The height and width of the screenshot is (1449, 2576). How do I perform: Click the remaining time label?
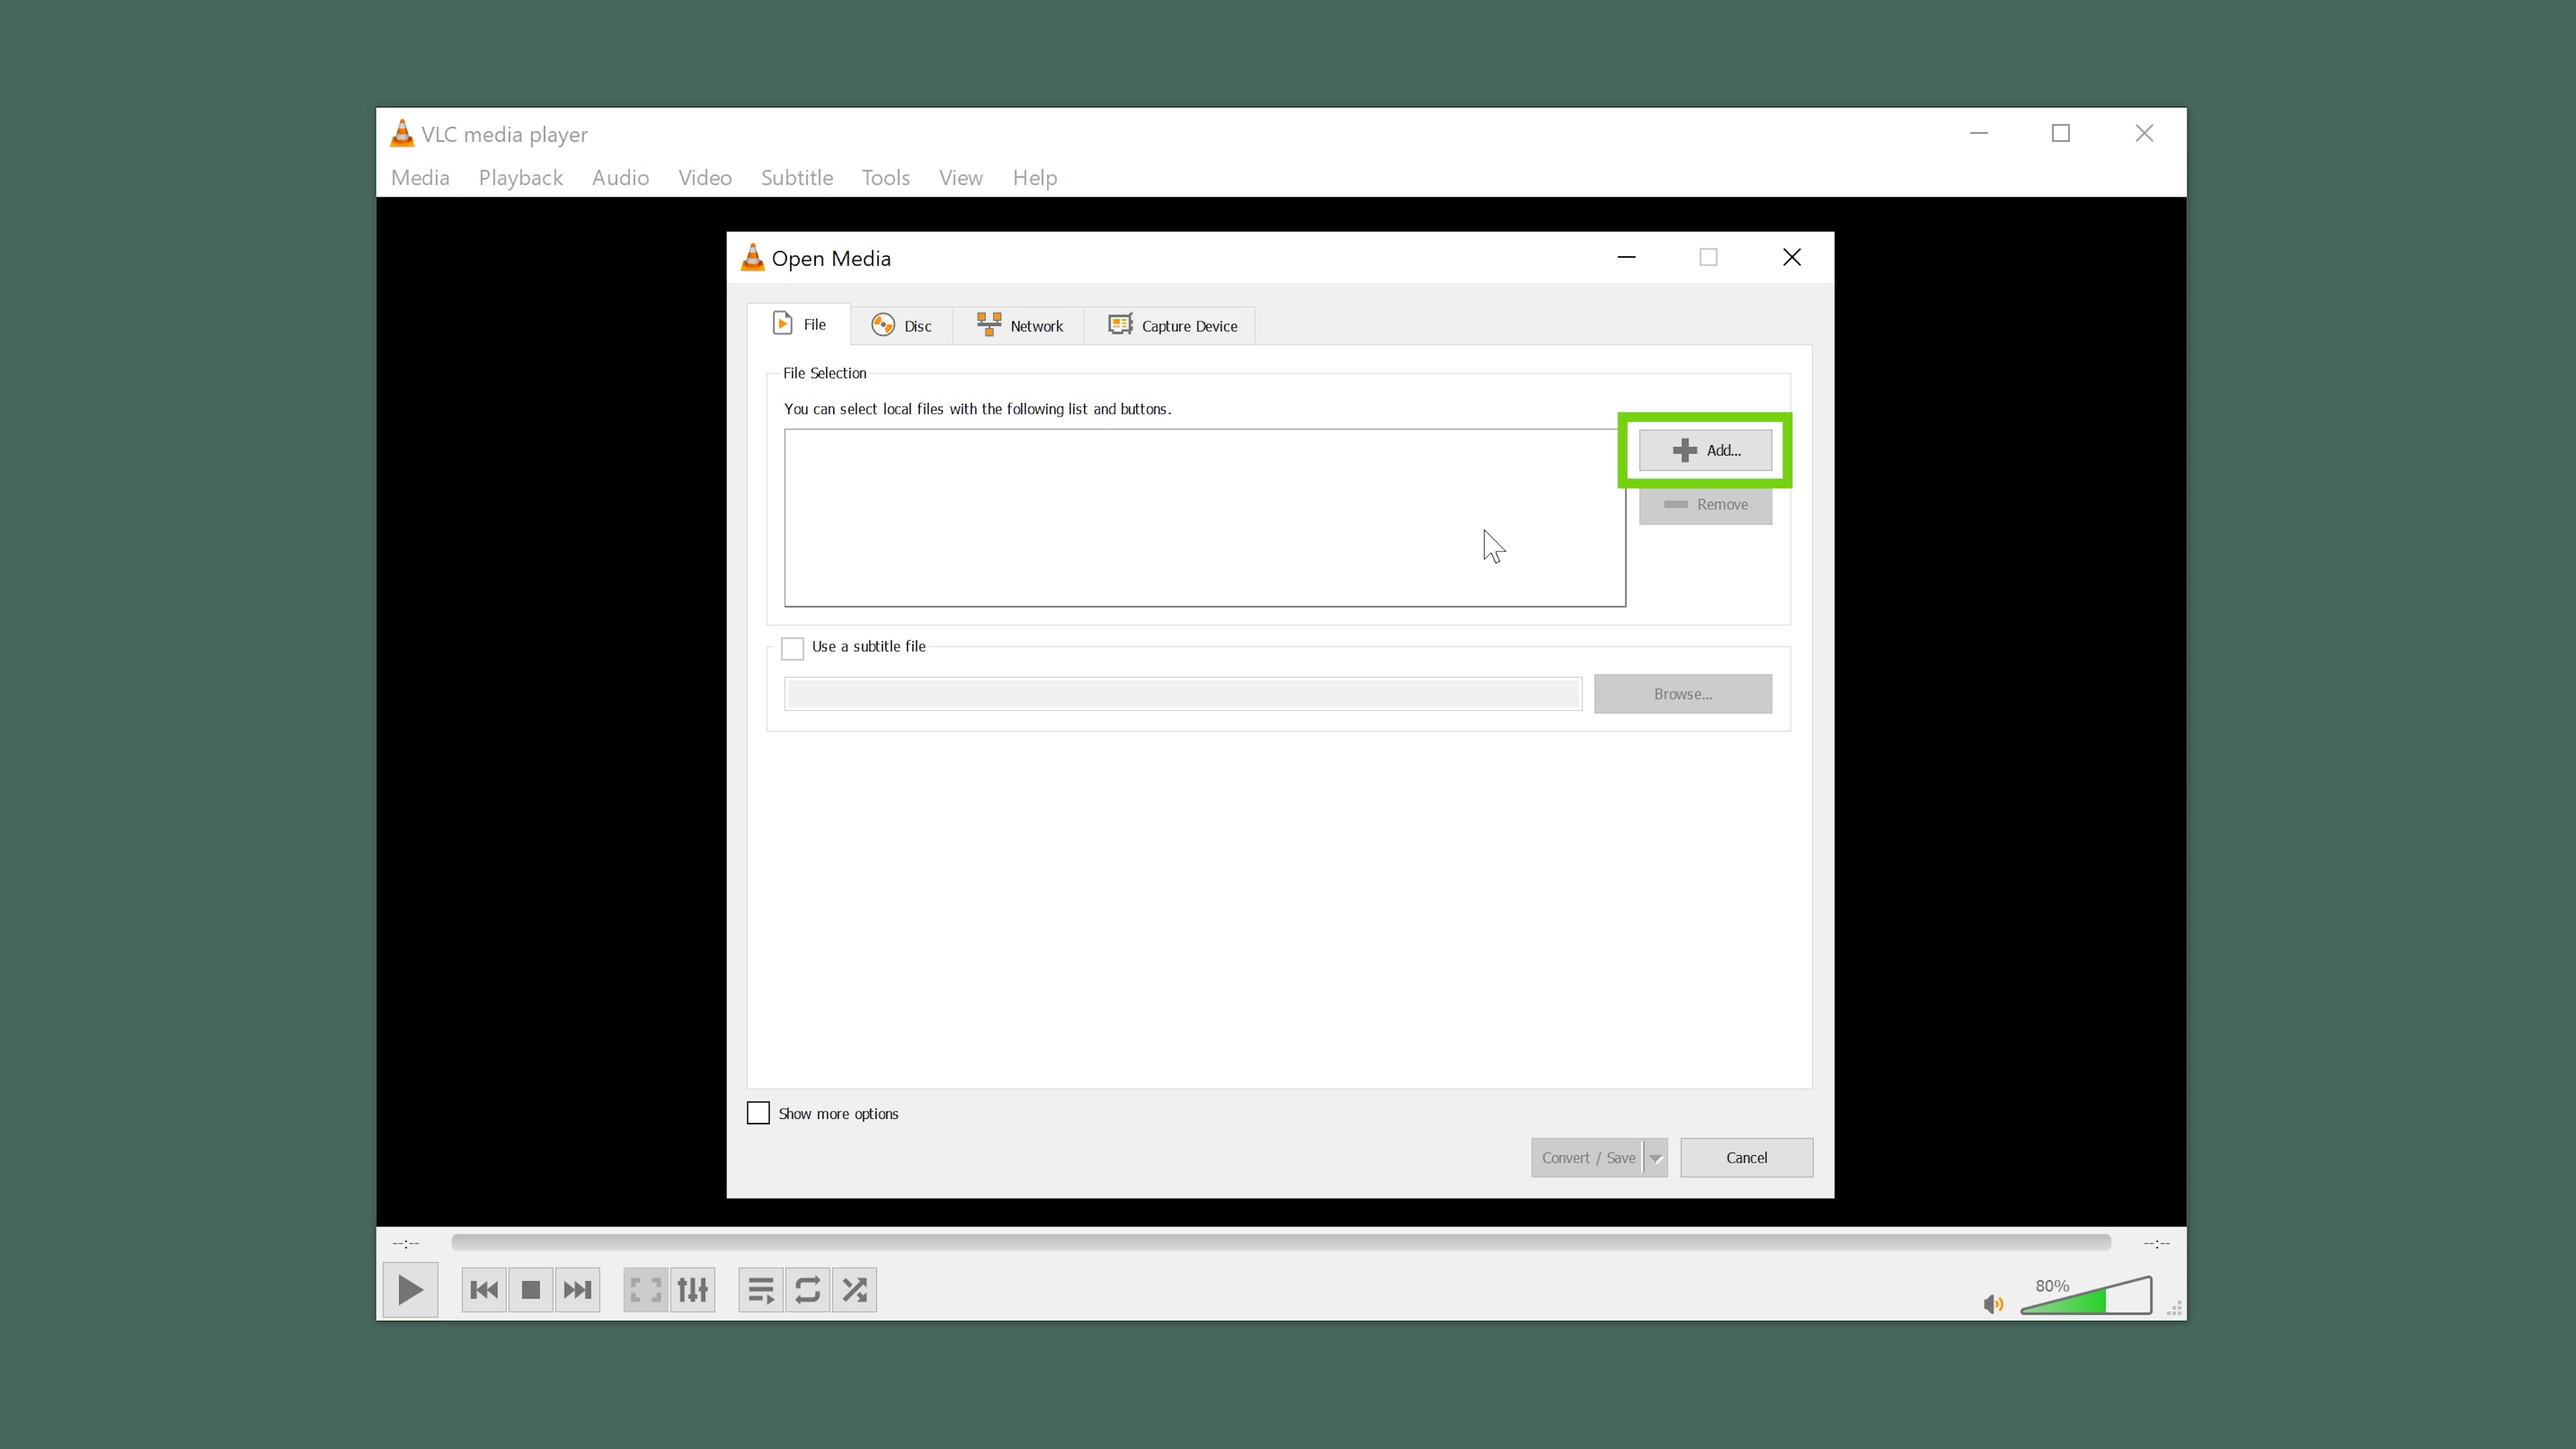(2156, 1243)
